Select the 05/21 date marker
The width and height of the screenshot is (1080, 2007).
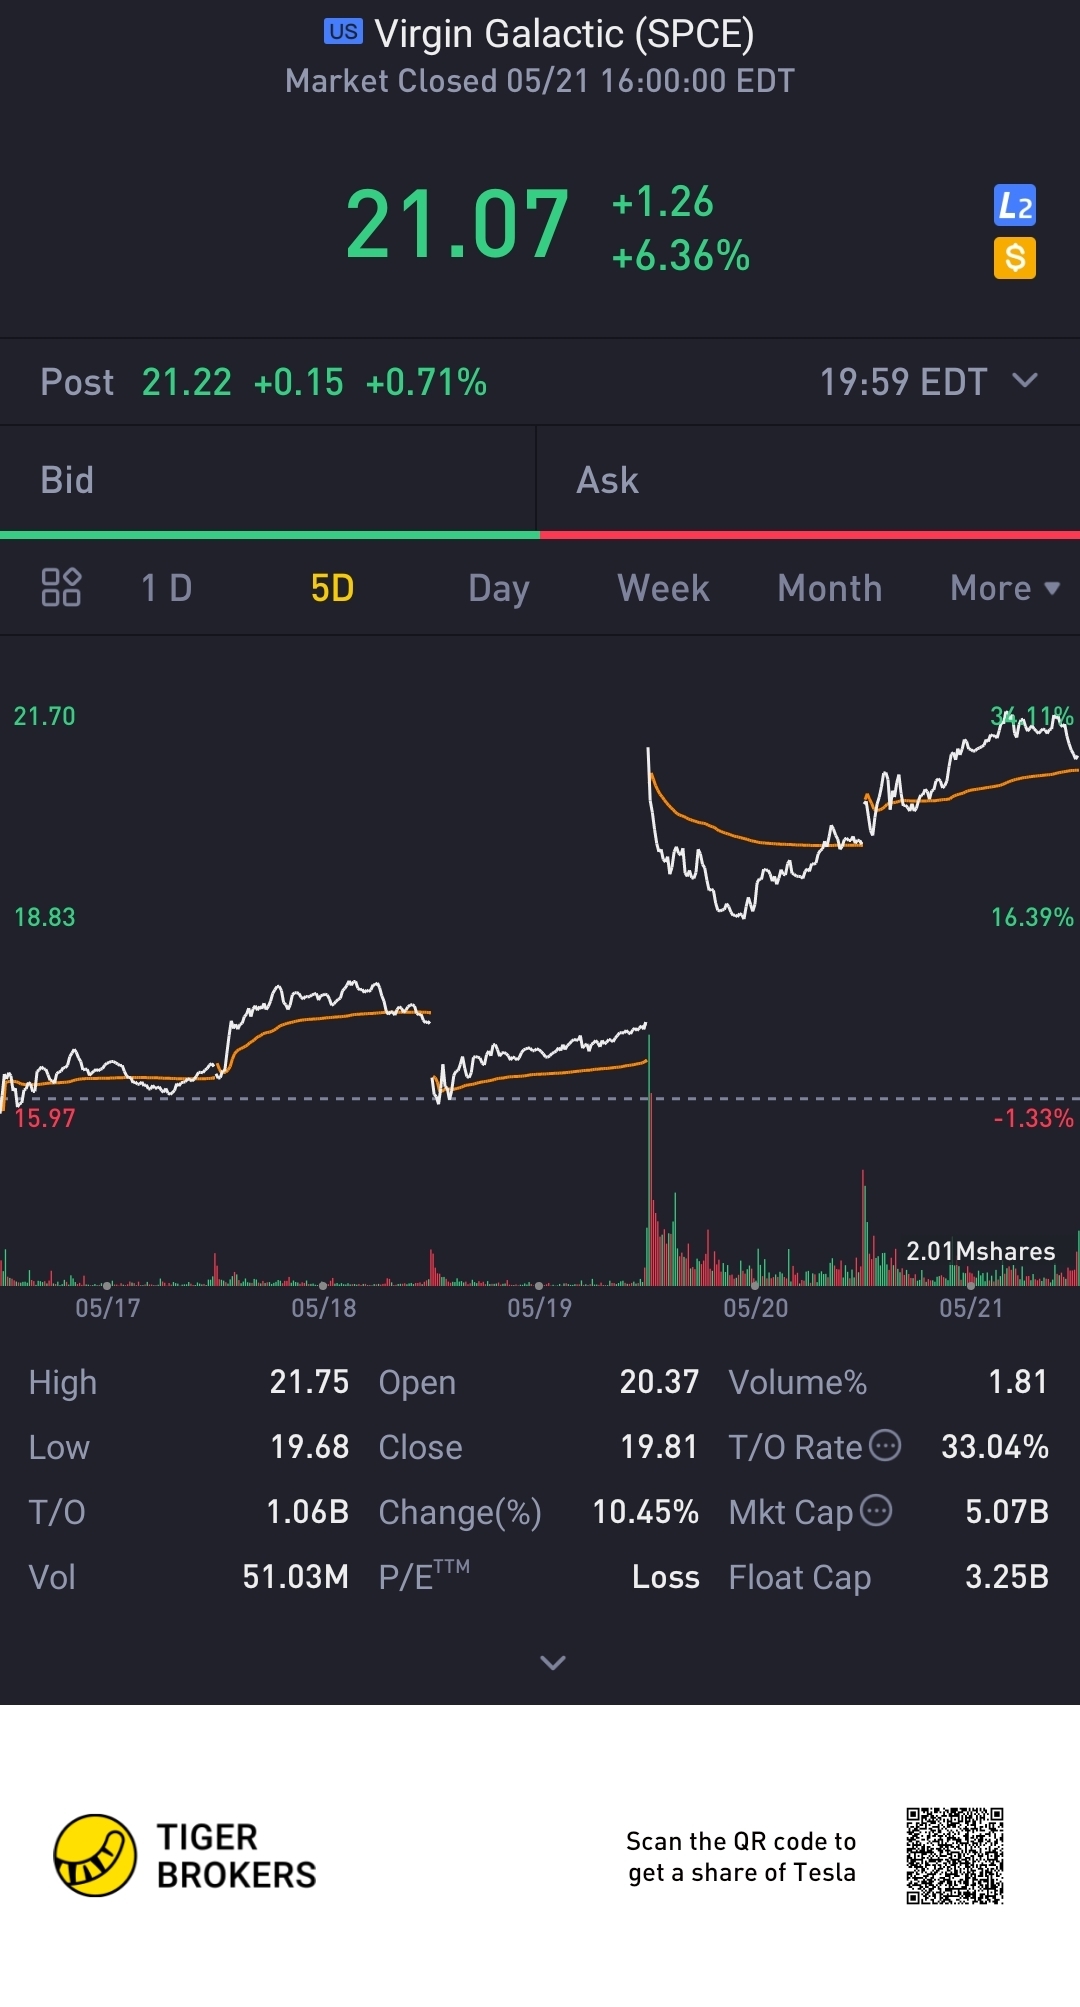[971, 1307]
